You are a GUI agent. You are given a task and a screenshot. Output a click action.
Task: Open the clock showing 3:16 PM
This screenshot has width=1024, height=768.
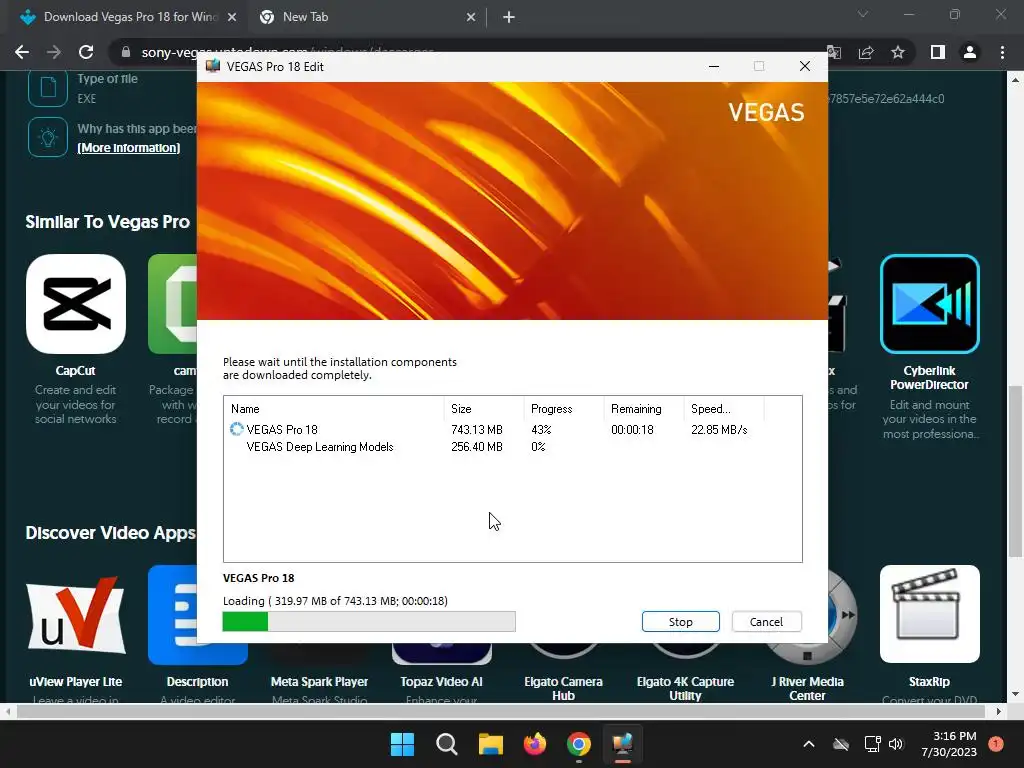click(949, 744)
